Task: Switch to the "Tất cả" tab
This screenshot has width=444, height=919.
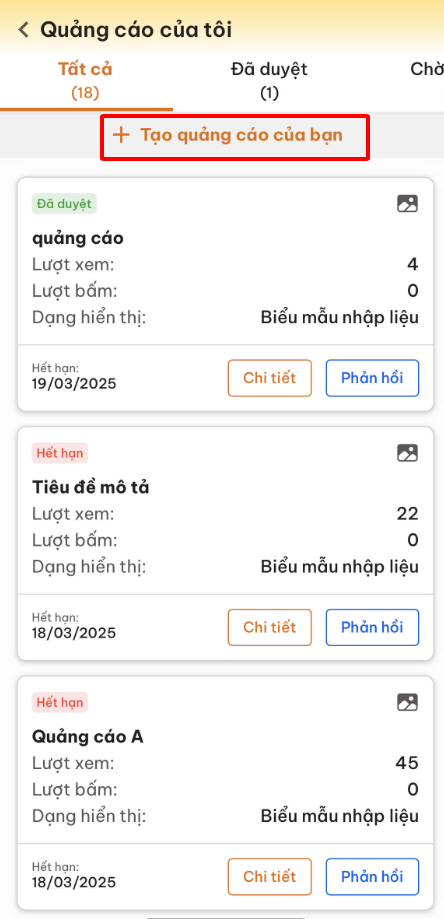Action: (86, 81)
